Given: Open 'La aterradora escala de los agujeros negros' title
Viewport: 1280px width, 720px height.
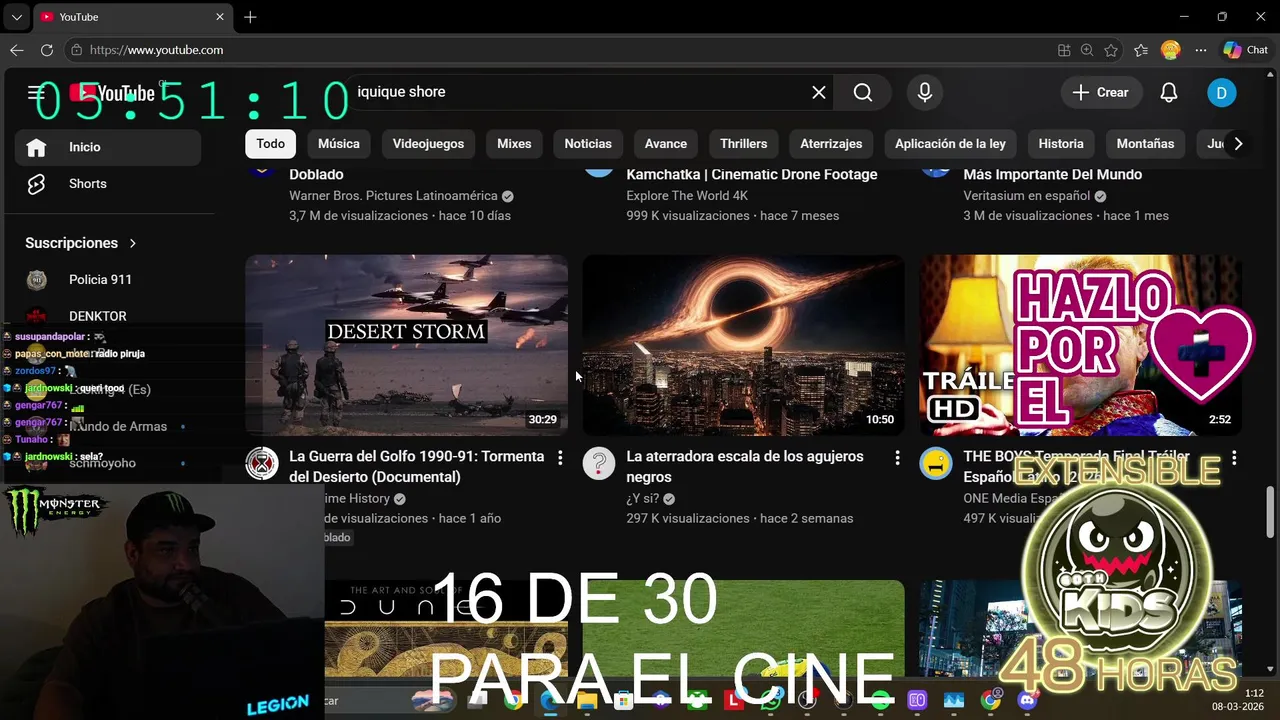Looking at the screenshot, I should pyautogui.click(x=745, y=467).
